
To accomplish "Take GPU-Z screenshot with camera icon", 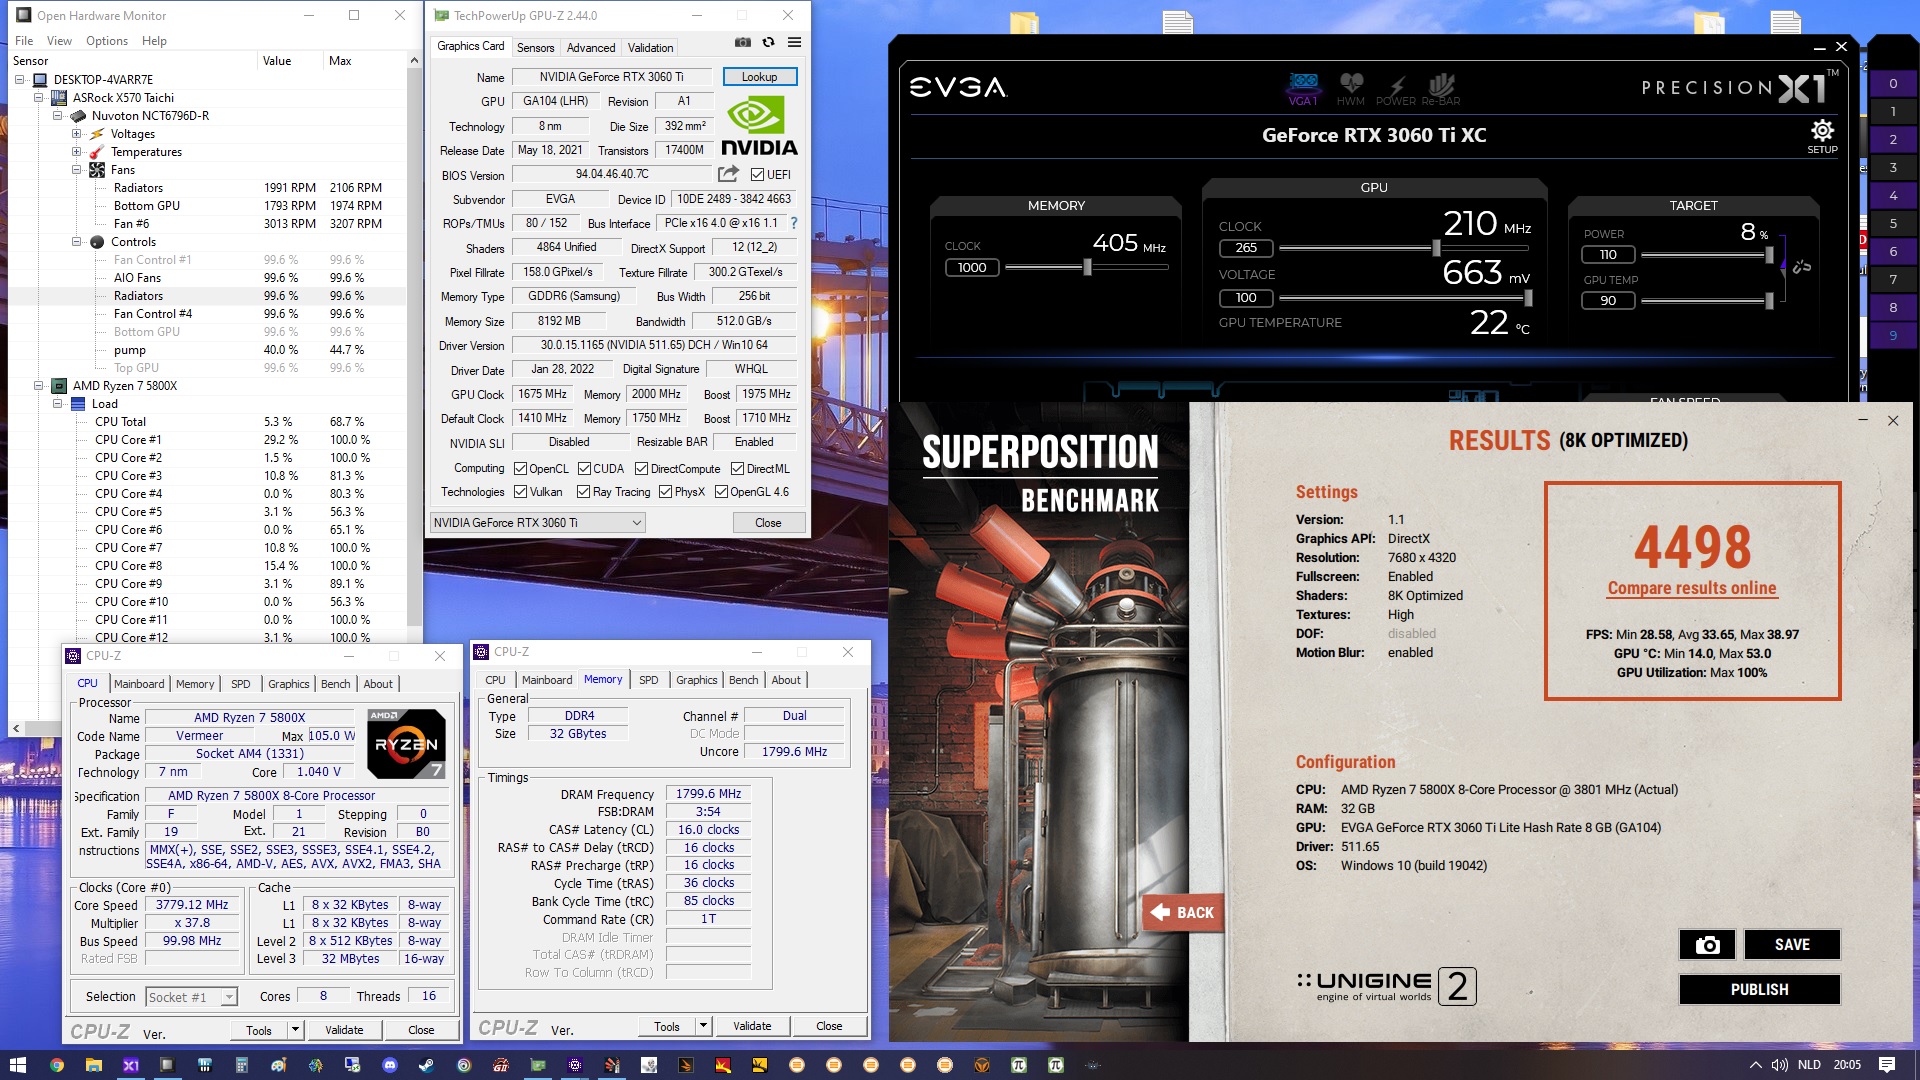I will pos(743,42).
